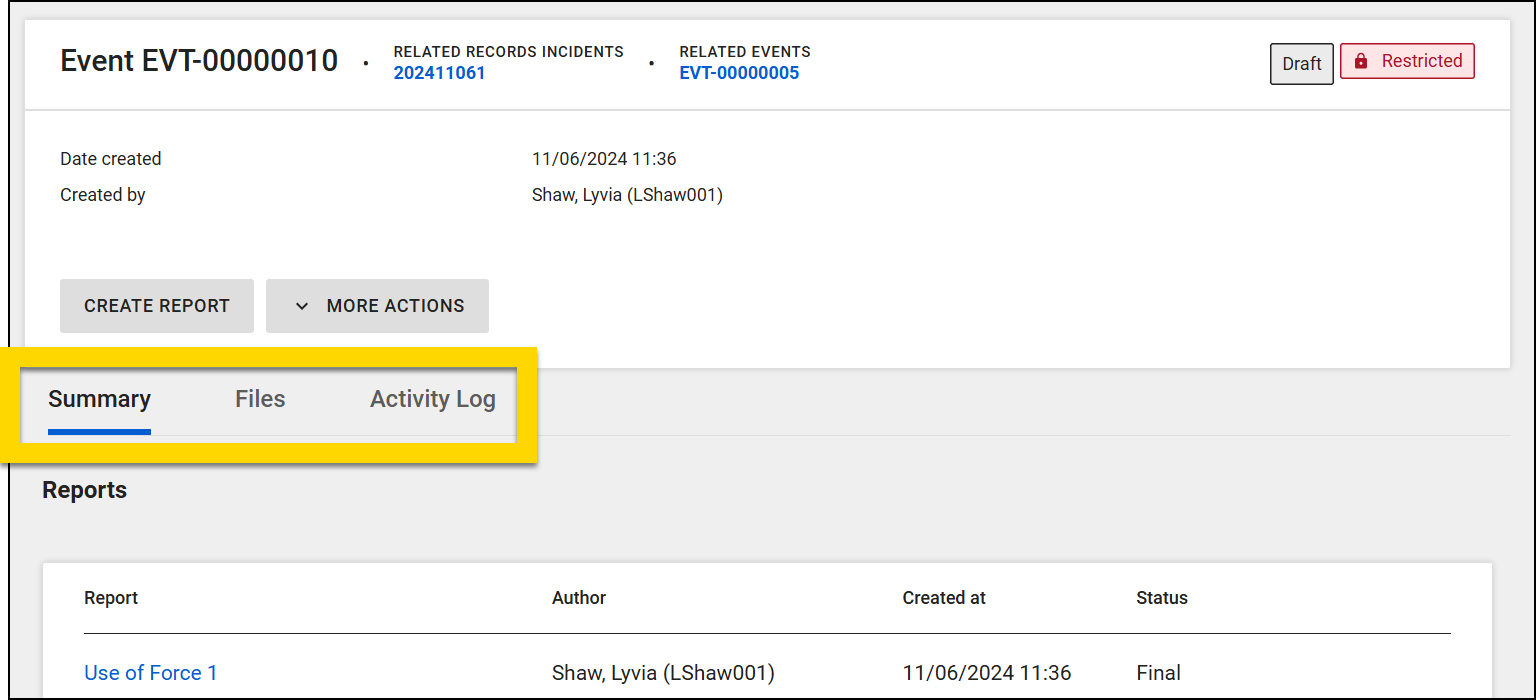Click the Status column header

point(1161,597)
